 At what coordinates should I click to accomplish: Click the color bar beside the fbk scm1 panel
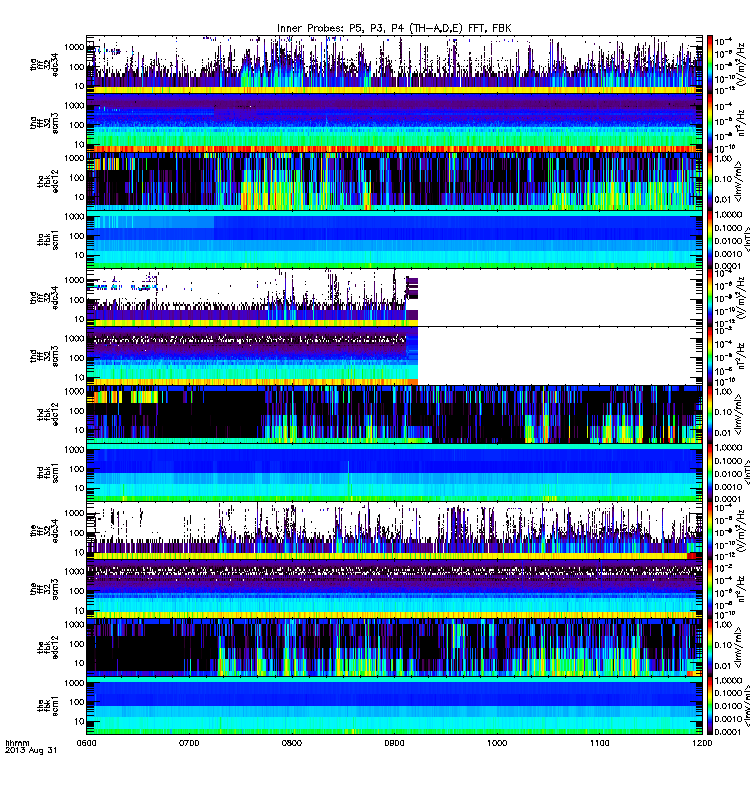click(710, 705)
